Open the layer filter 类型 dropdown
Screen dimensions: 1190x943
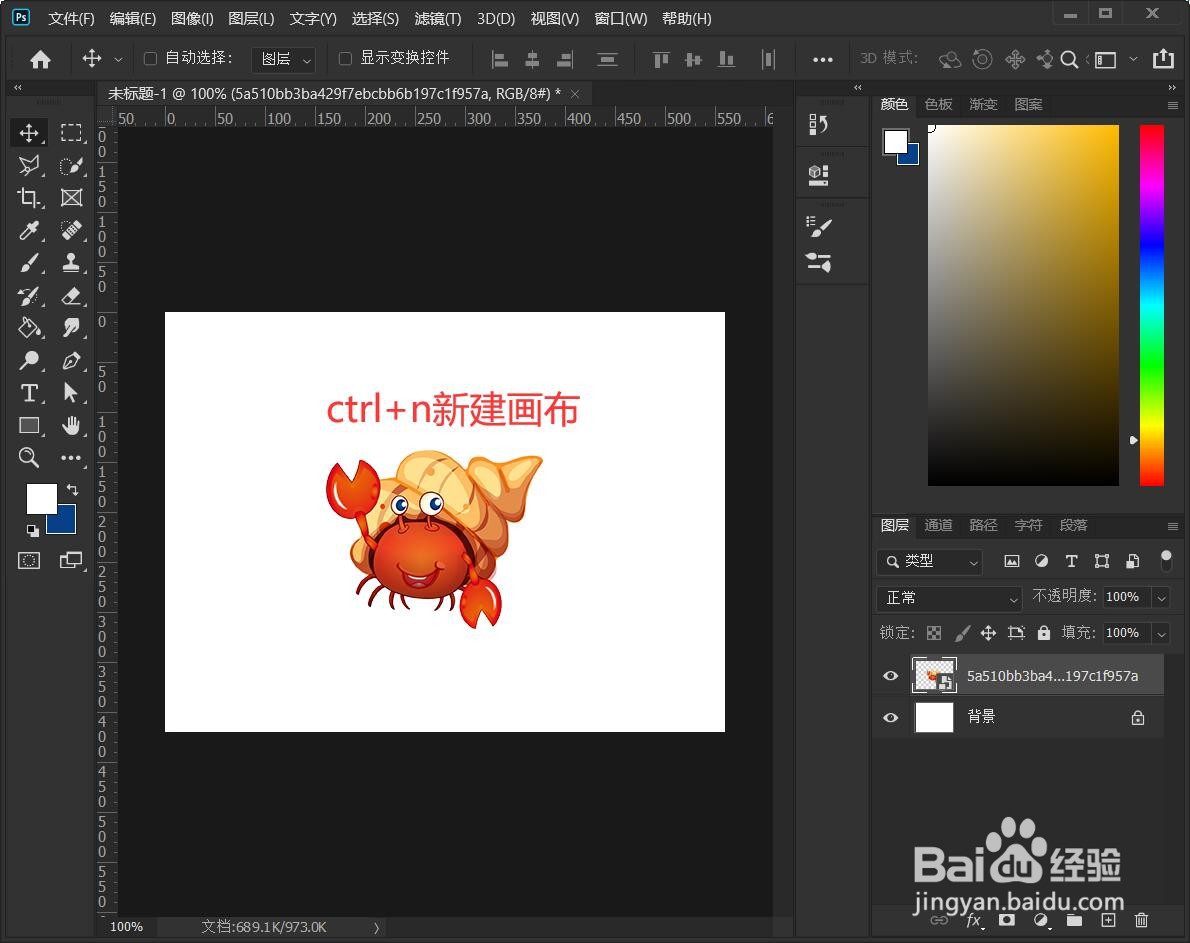pyautogui.click(x=930, y=561)
